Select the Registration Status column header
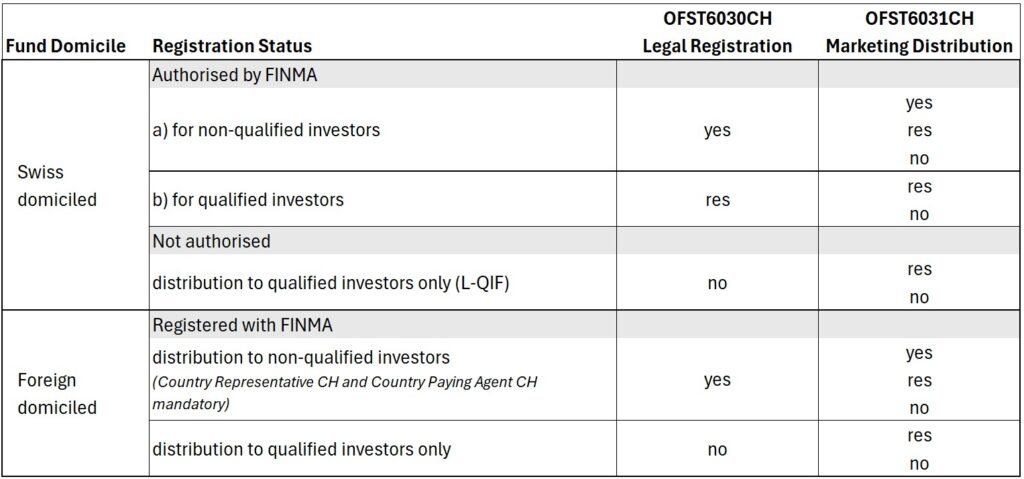1024x479 pixels. click(231, 46)
